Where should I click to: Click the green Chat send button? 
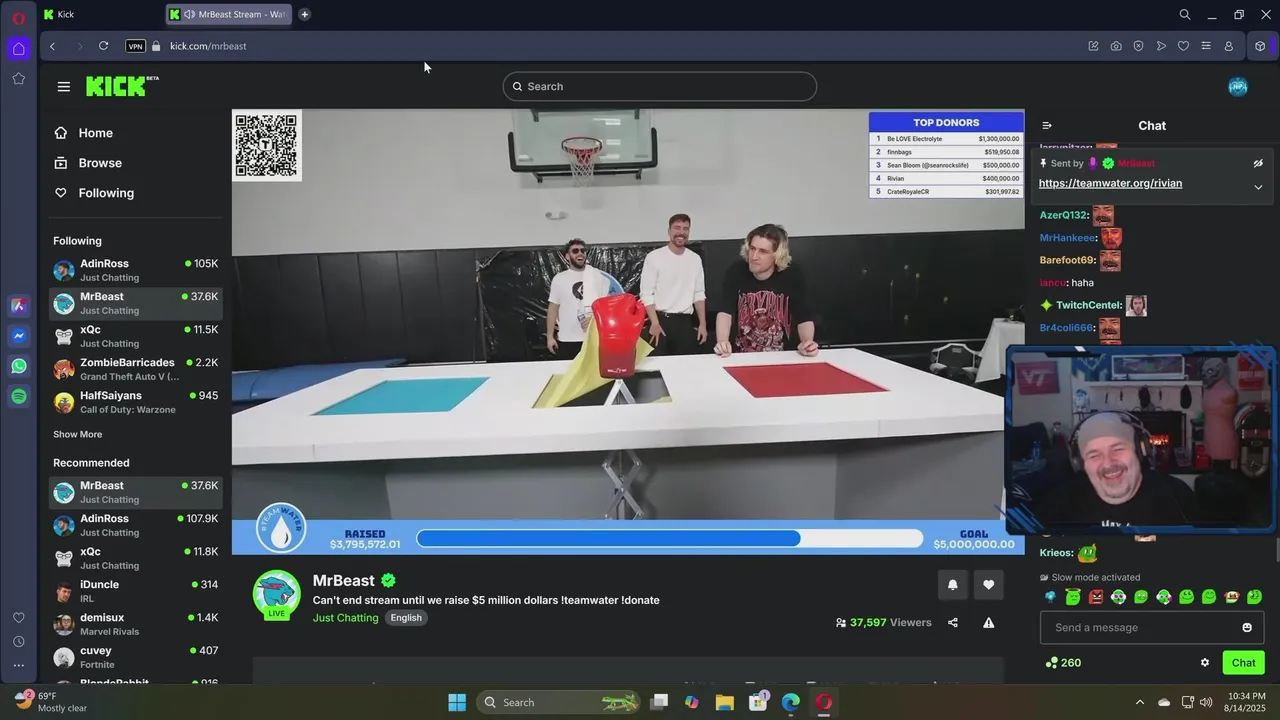[x=1243, y=662]
